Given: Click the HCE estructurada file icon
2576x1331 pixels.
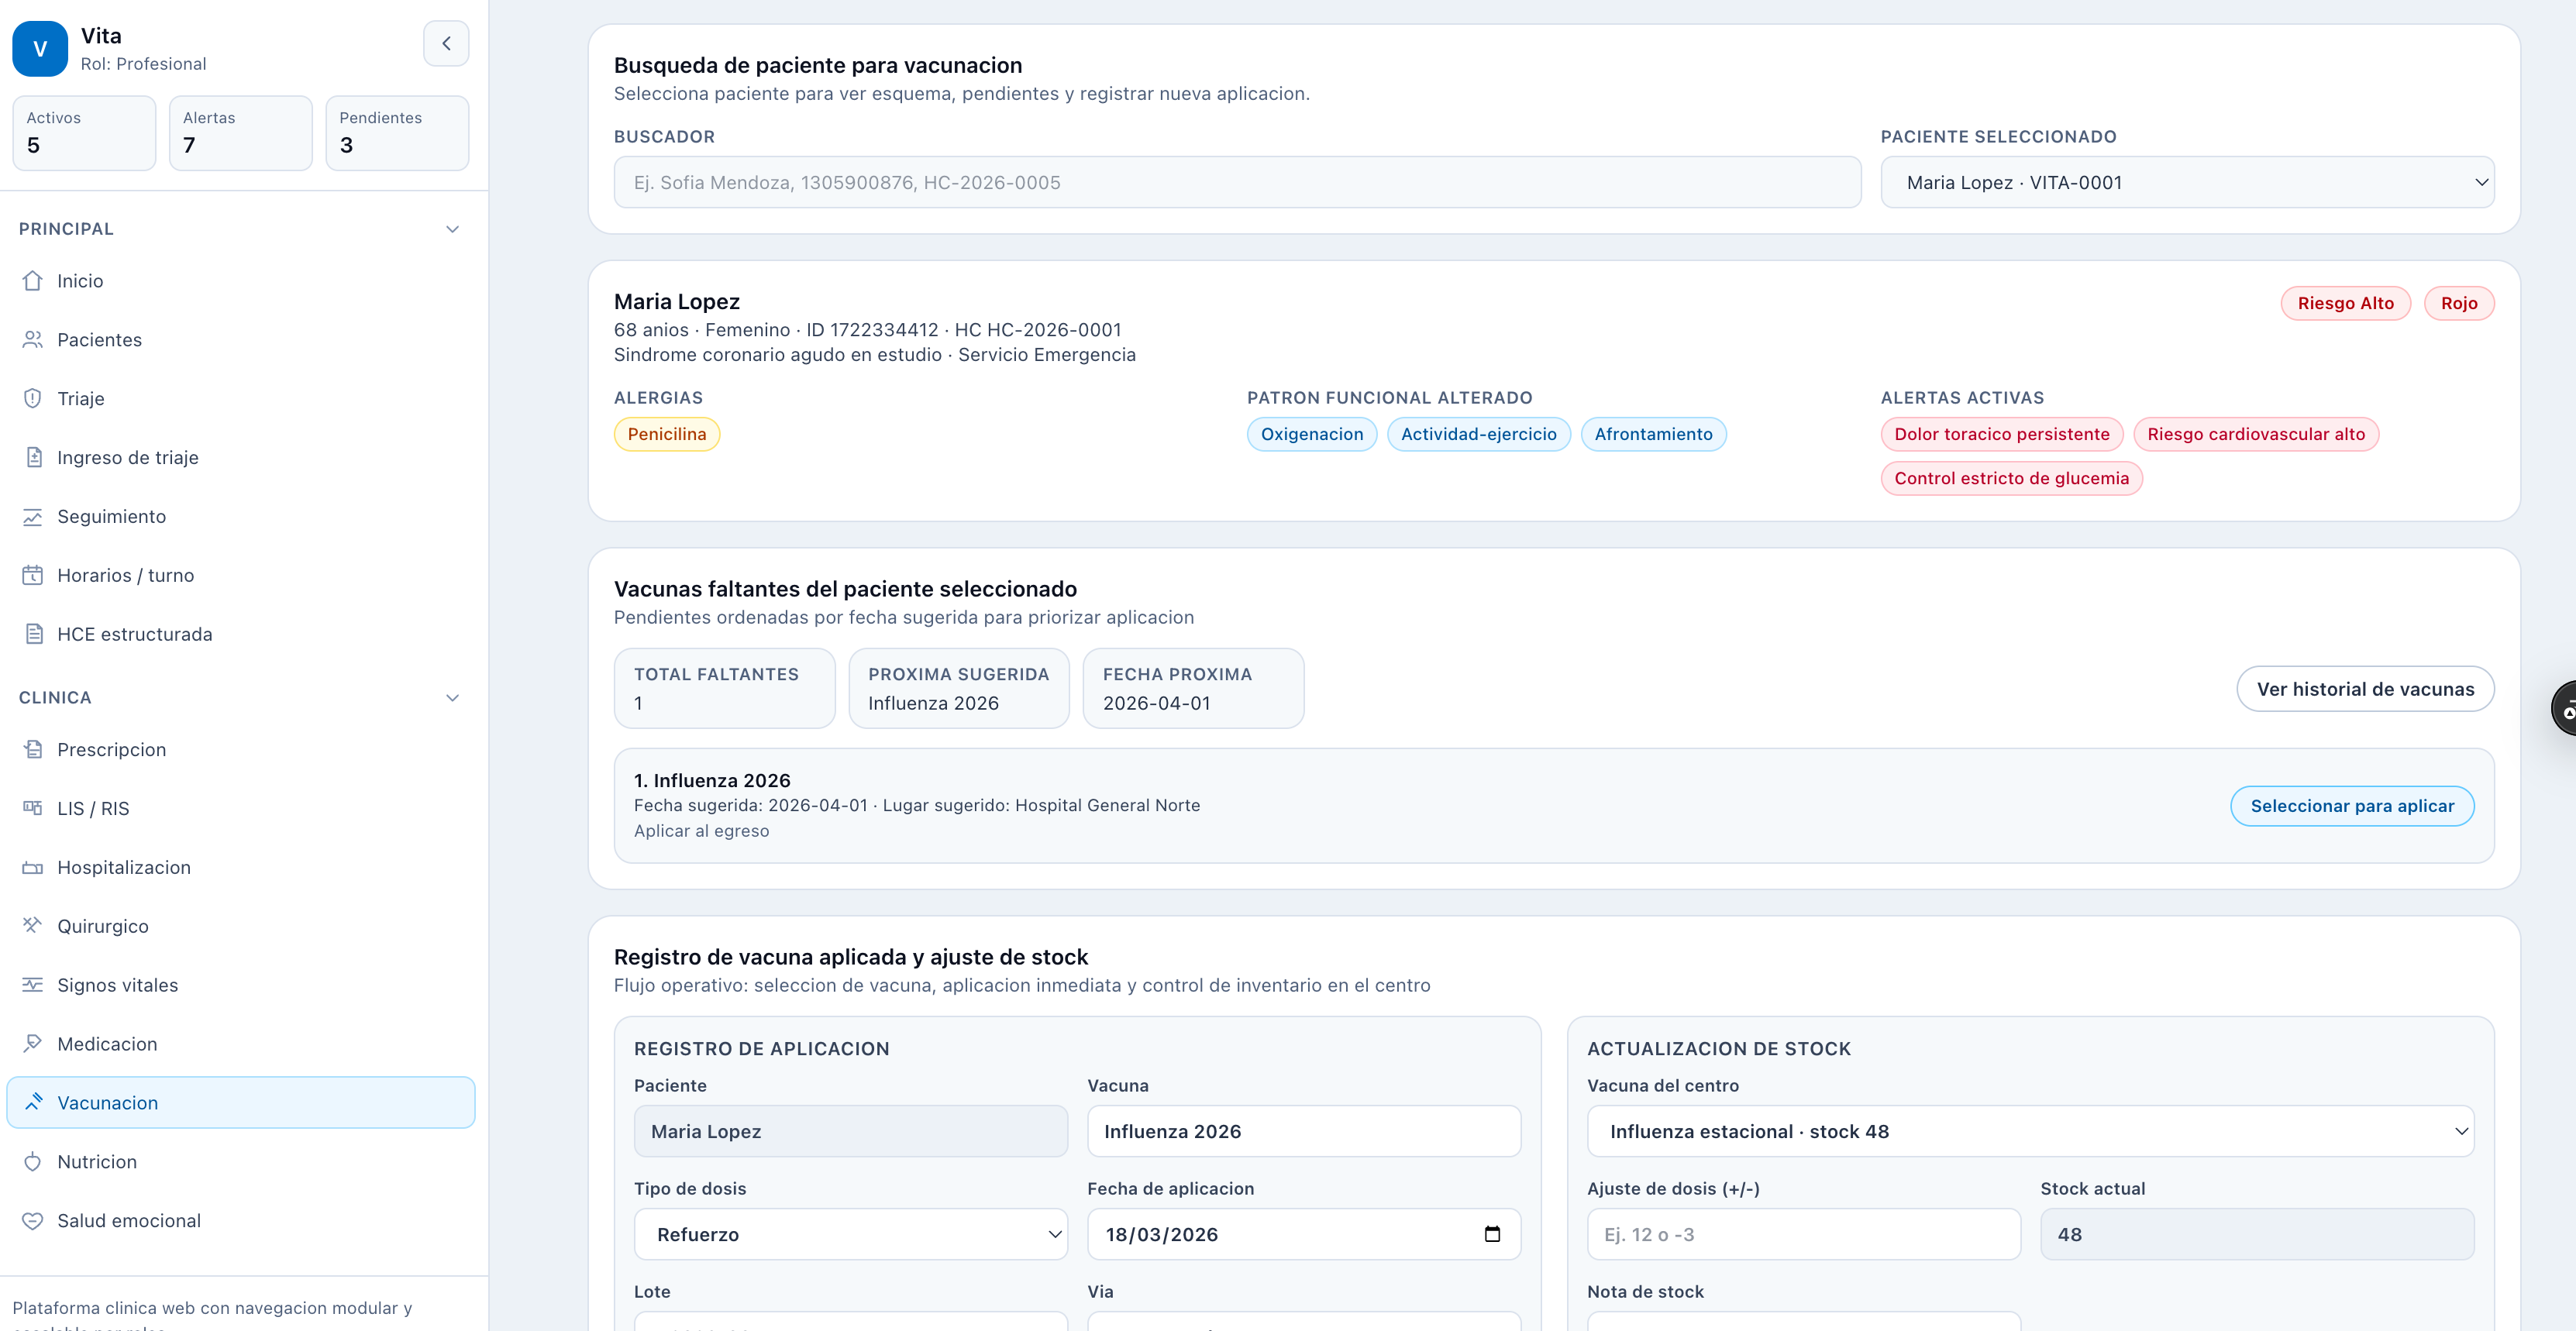Looking at the screenshot, I should coord(33,635).
